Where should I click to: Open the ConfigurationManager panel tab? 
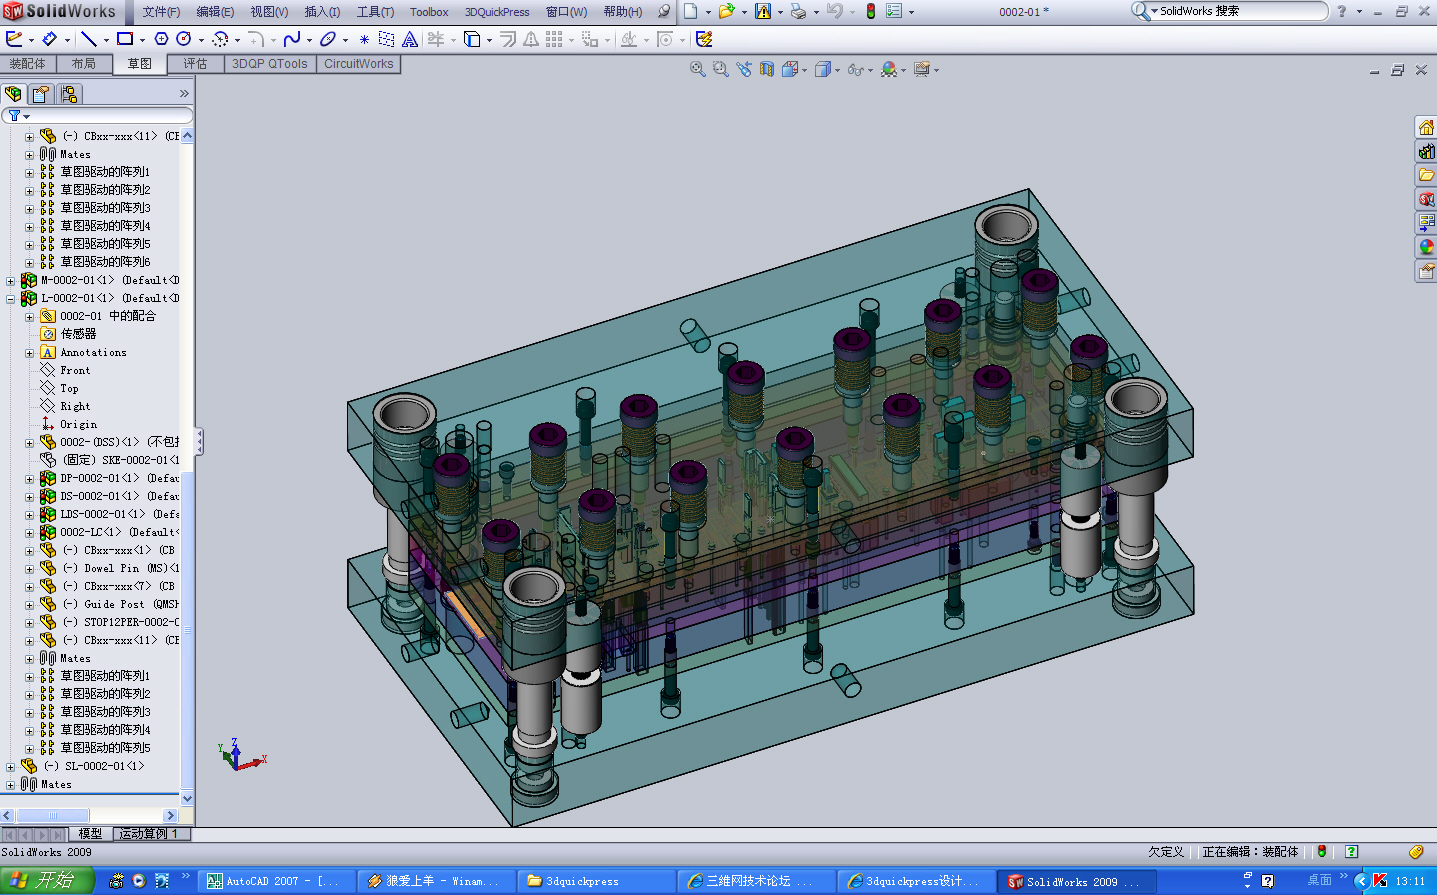pyautogui.click(x=68, y=94)
